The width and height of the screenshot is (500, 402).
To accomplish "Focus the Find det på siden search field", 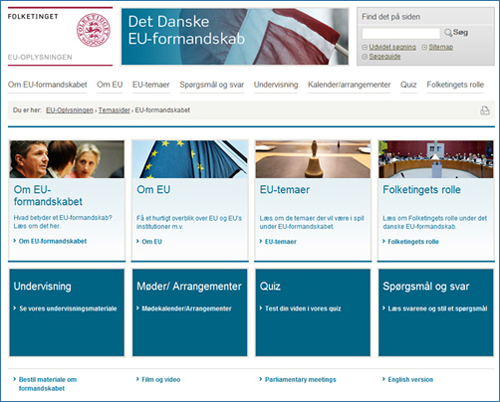I will tap(401, 33).
